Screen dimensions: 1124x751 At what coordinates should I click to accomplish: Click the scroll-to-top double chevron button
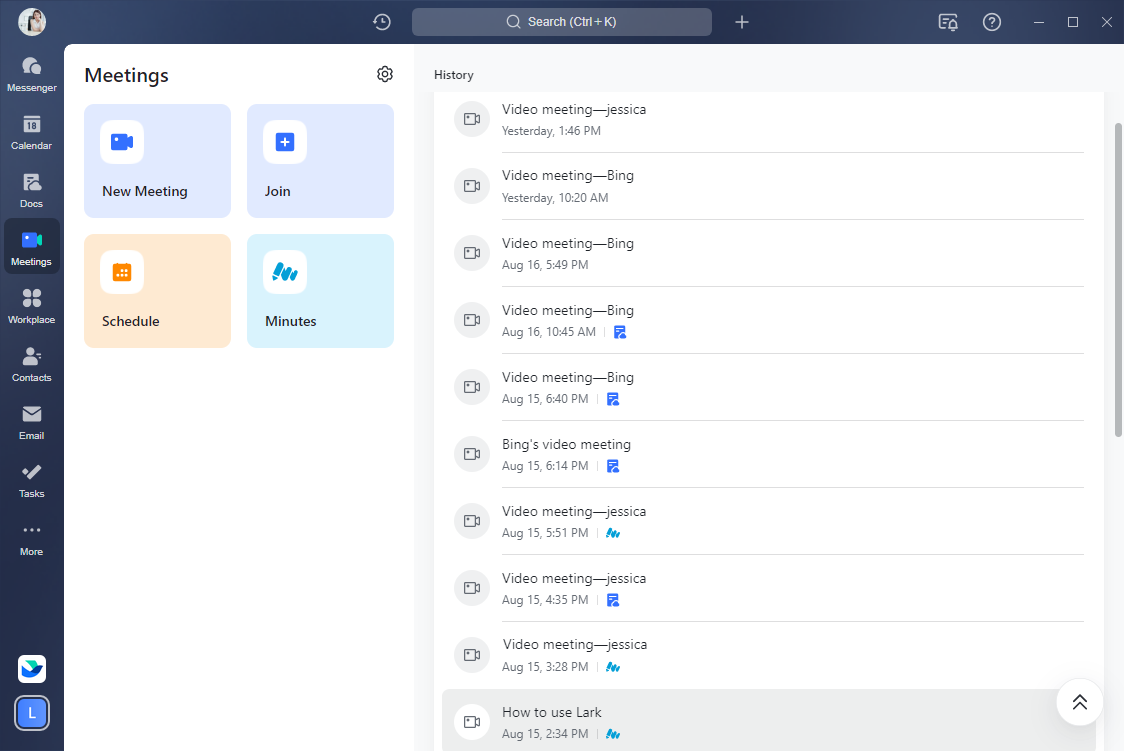(1079, 702)
